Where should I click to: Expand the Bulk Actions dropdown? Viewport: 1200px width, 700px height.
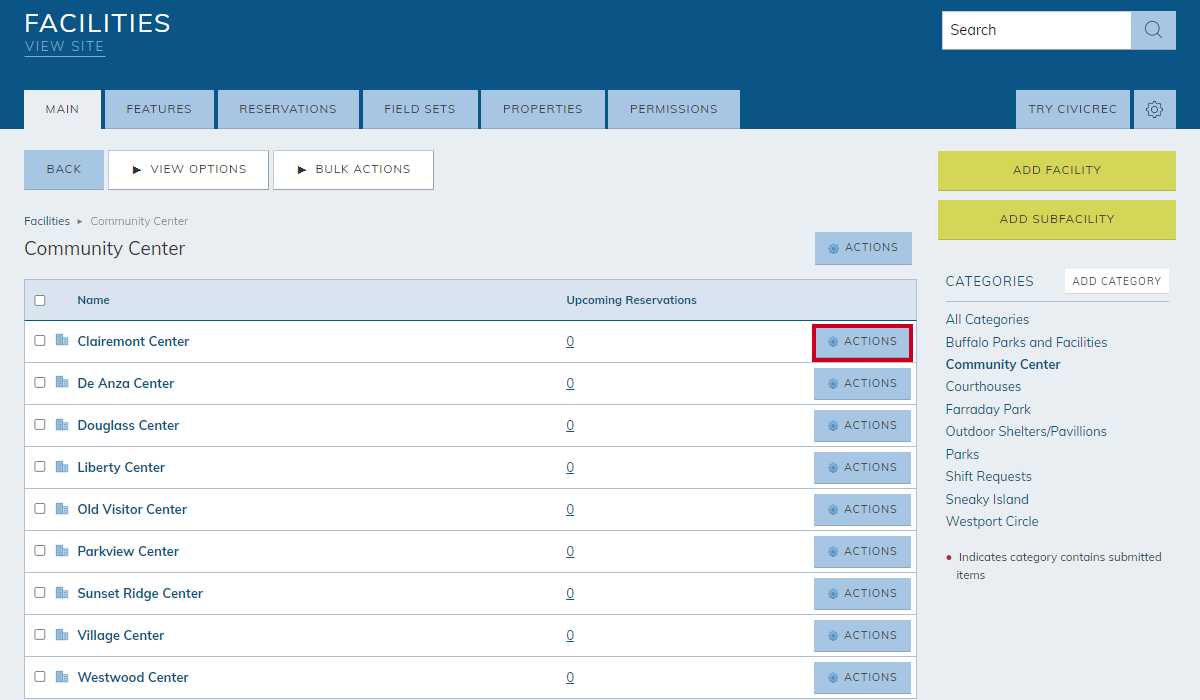point(353,170)
